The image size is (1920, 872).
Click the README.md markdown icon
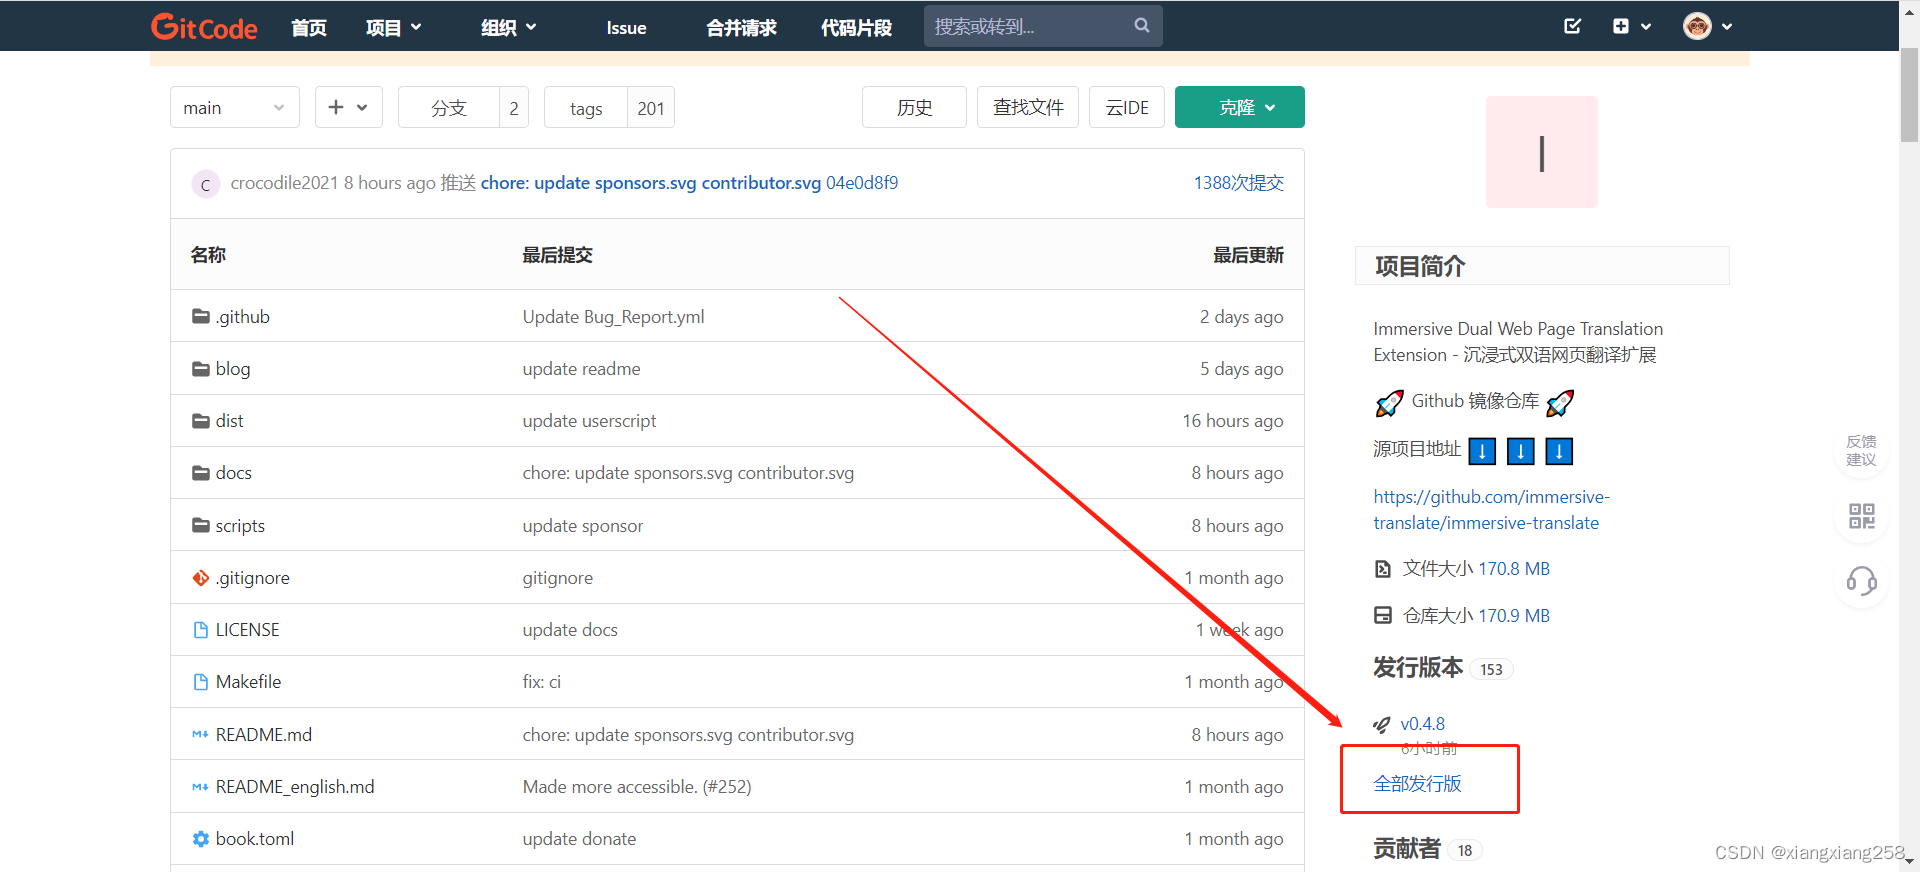click(200, 734)
